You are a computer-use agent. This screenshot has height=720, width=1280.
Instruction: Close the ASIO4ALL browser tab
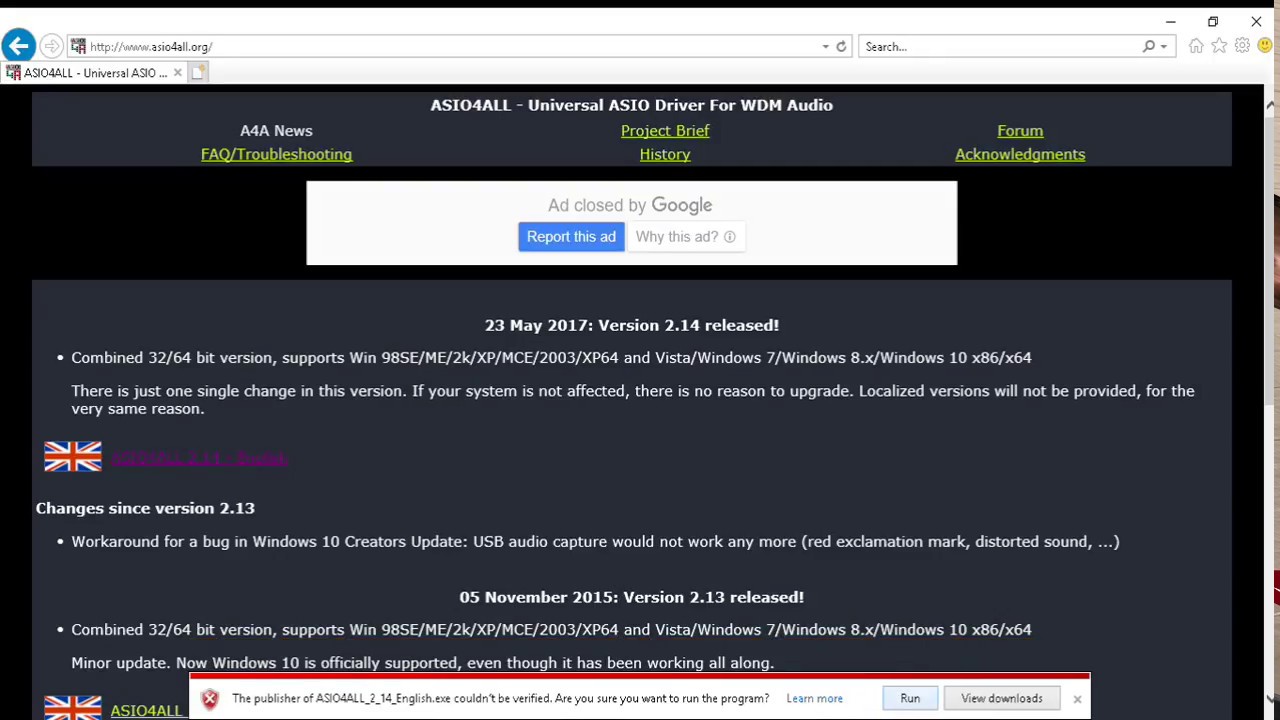(178, 72)
